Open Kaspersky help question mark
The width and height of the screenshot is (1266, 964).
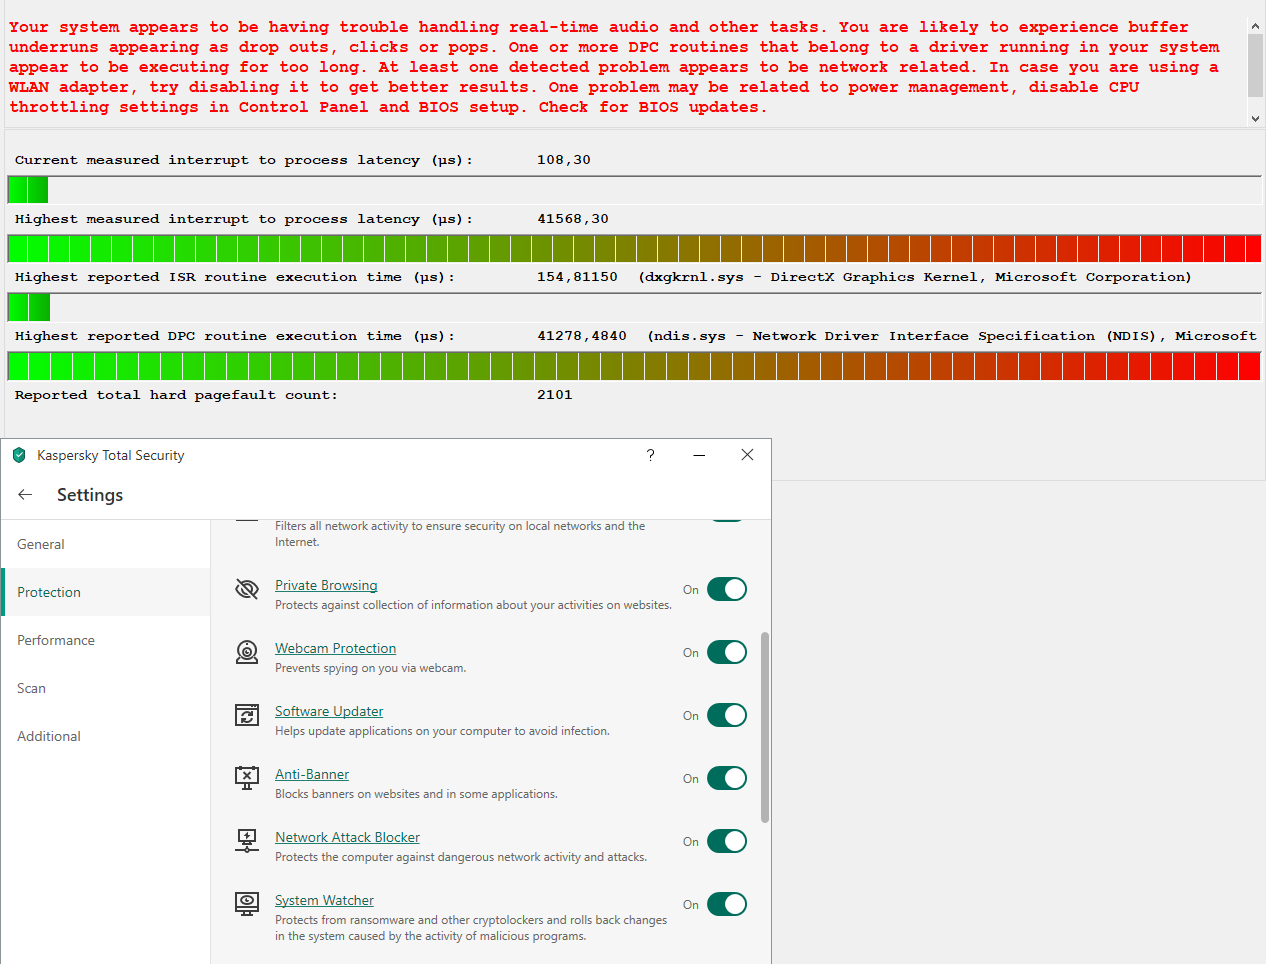pos(651,455)
